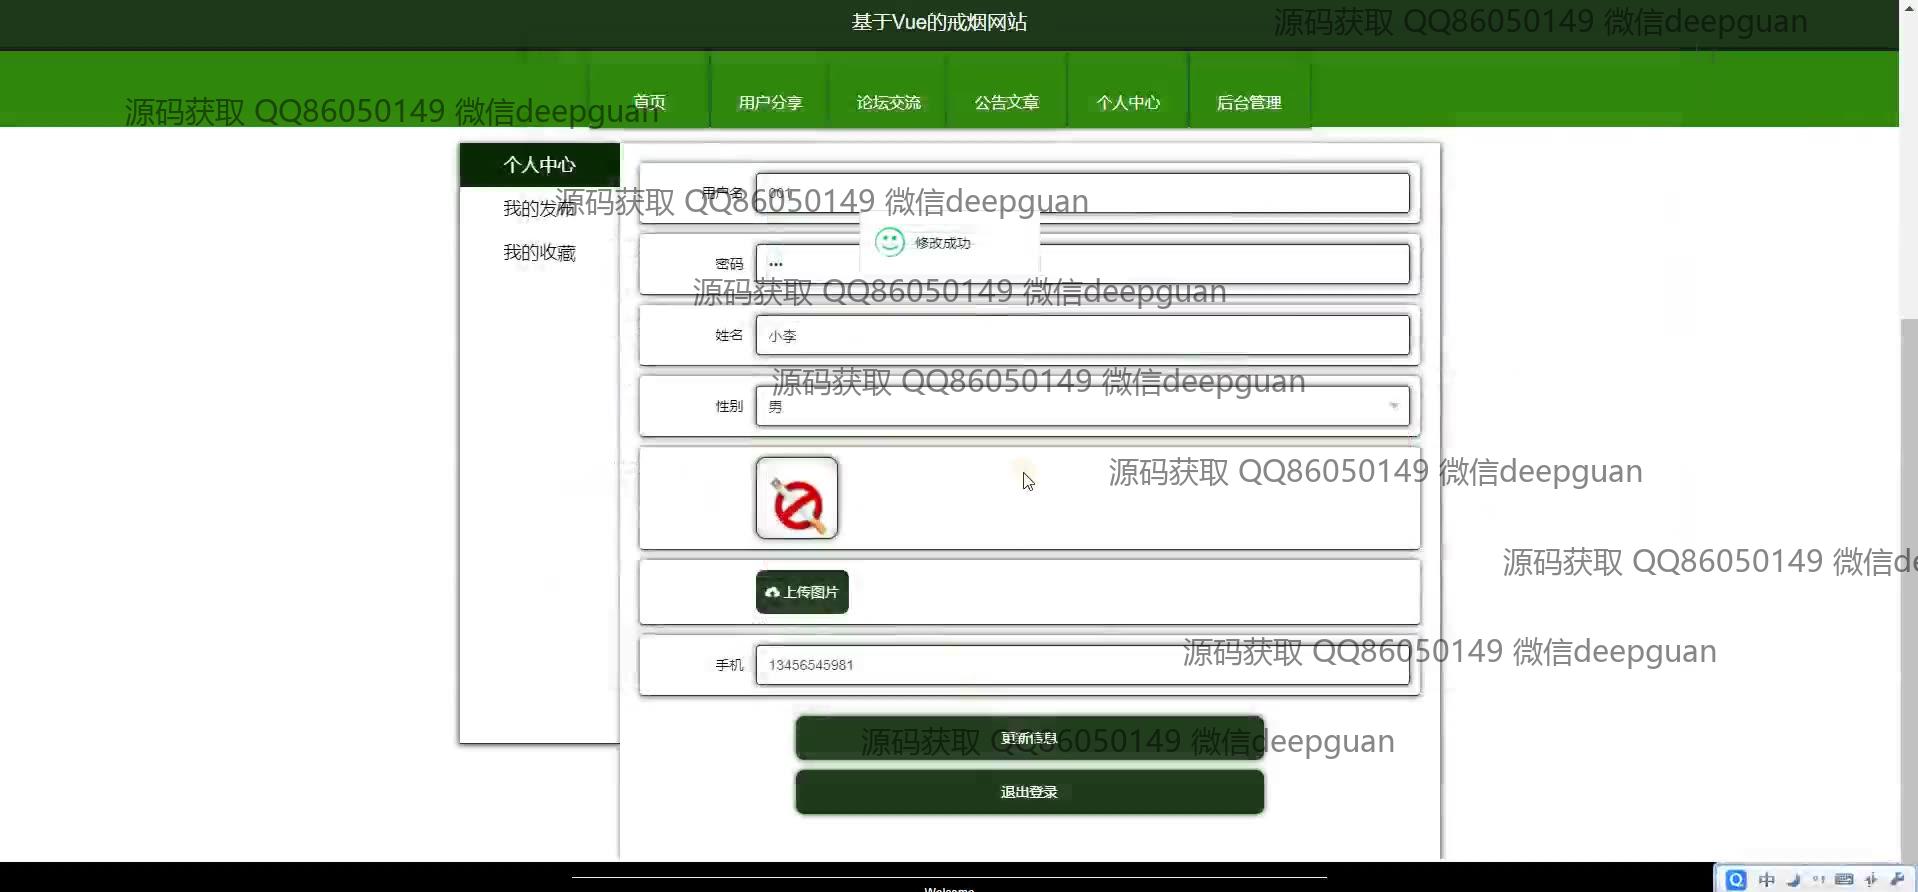This screenshot has height=892, width=1918.
Task: Open the 论坛交流 forum tab
Action: [x=888, y=102]
